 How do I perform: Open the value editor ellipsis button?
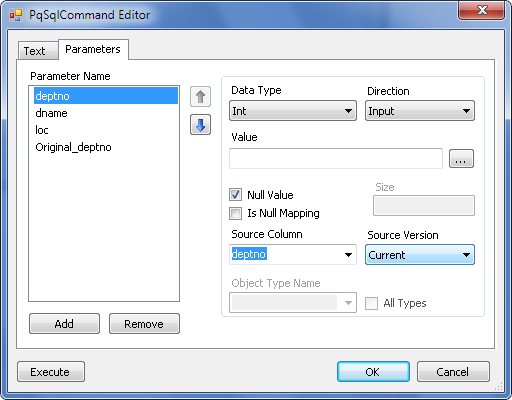(x=461, y=159)
